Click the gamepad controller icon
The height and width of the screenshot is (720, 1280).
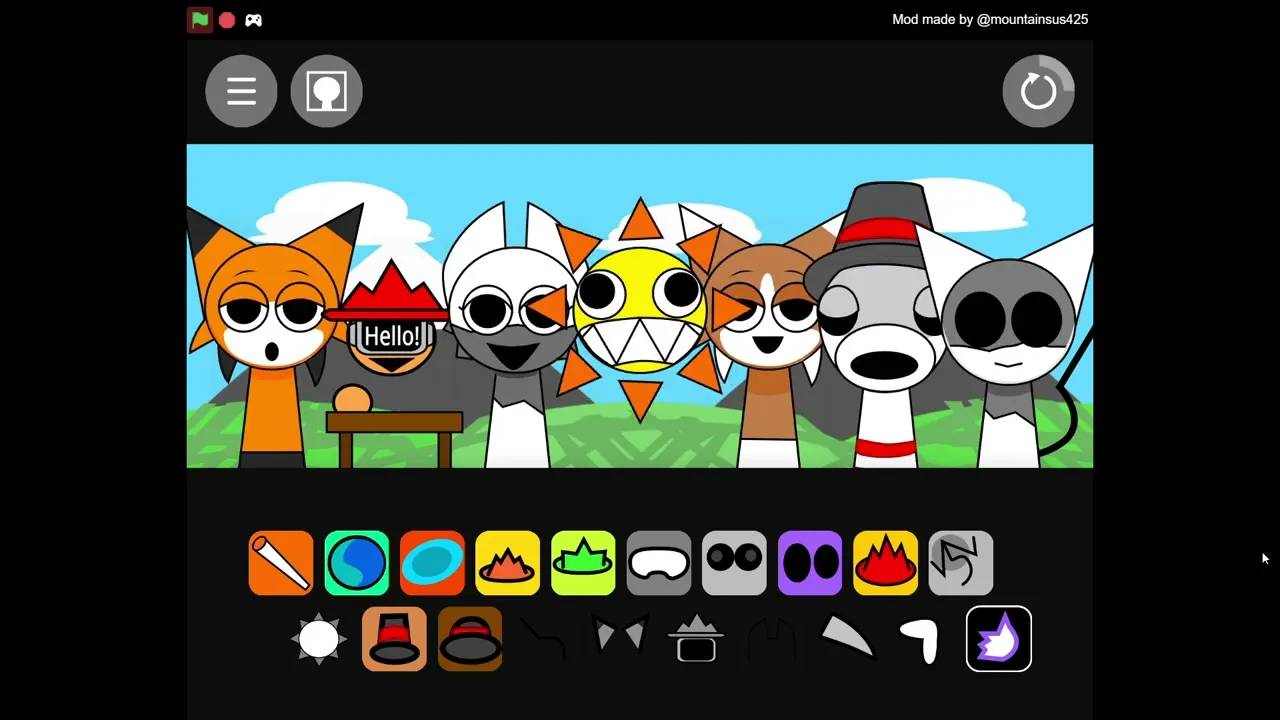click(x=254, y=20)
